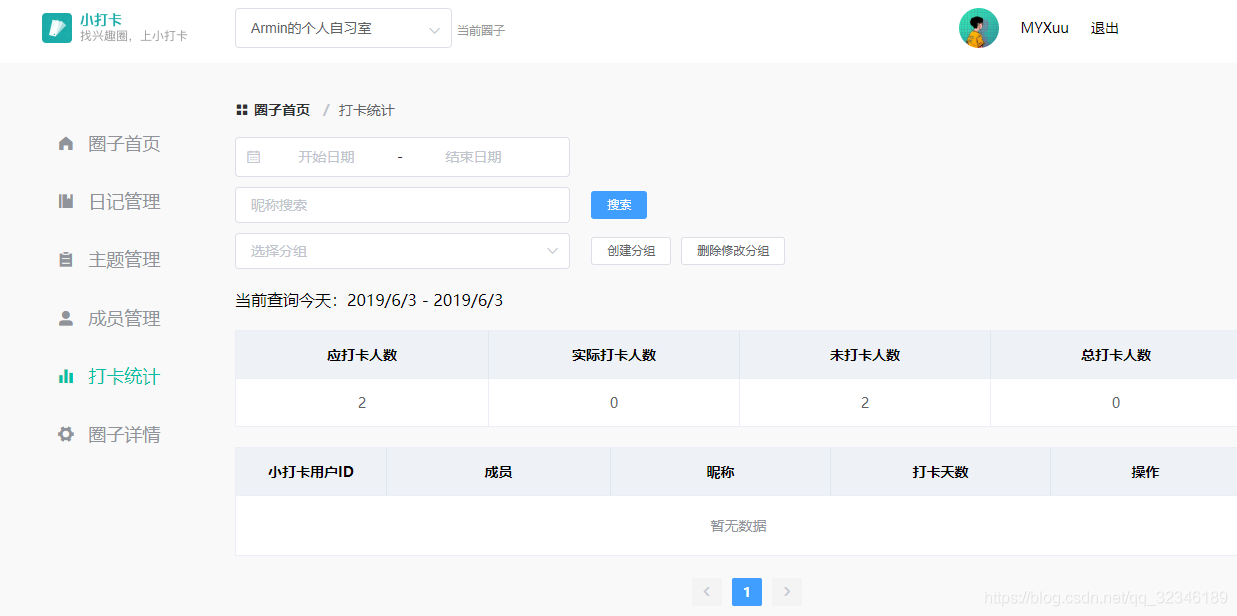Click the 打卡统计 breadcrumb text
The height and width of the screenshot is (616, 1237).
tap(367, 110)
